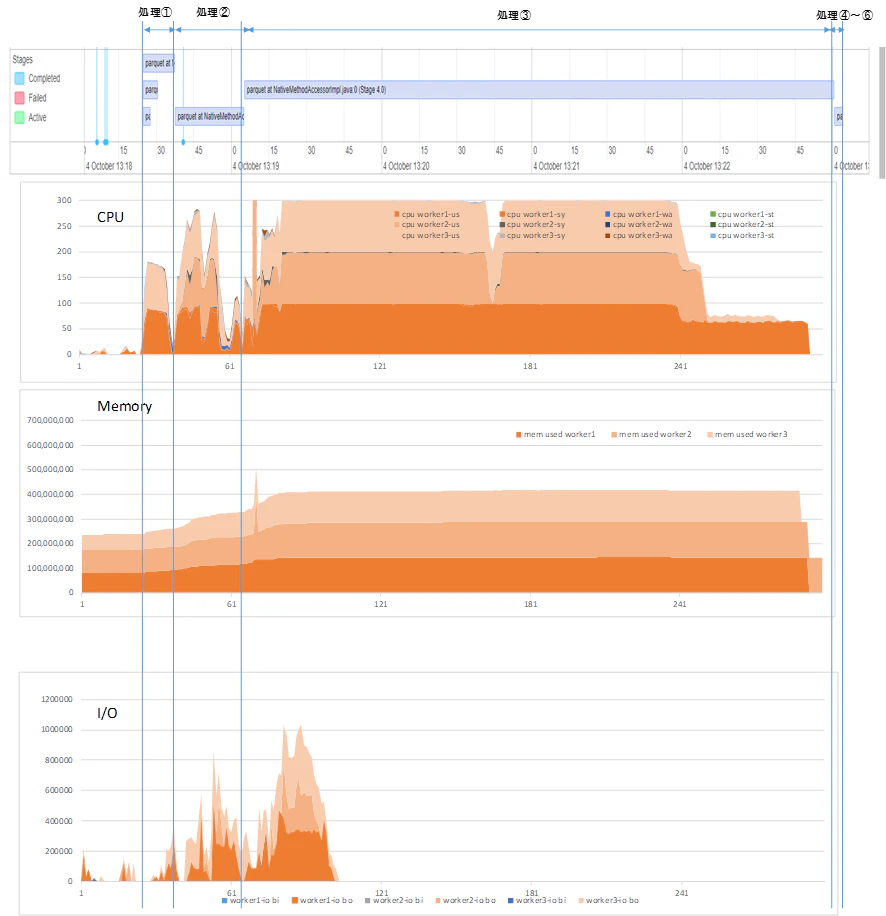Viewport: 886px width, 916px height.
Task: Click the 'cpu worker1-us' legend color swatch
Action: point(397,214)
